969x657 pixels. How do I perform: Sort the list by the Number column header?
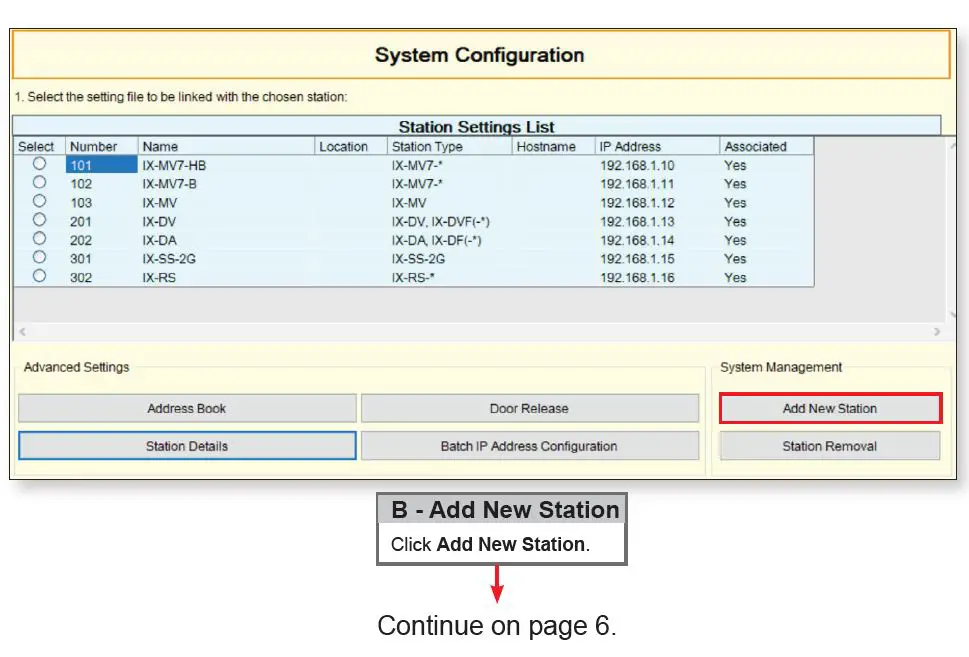[101, 146]
